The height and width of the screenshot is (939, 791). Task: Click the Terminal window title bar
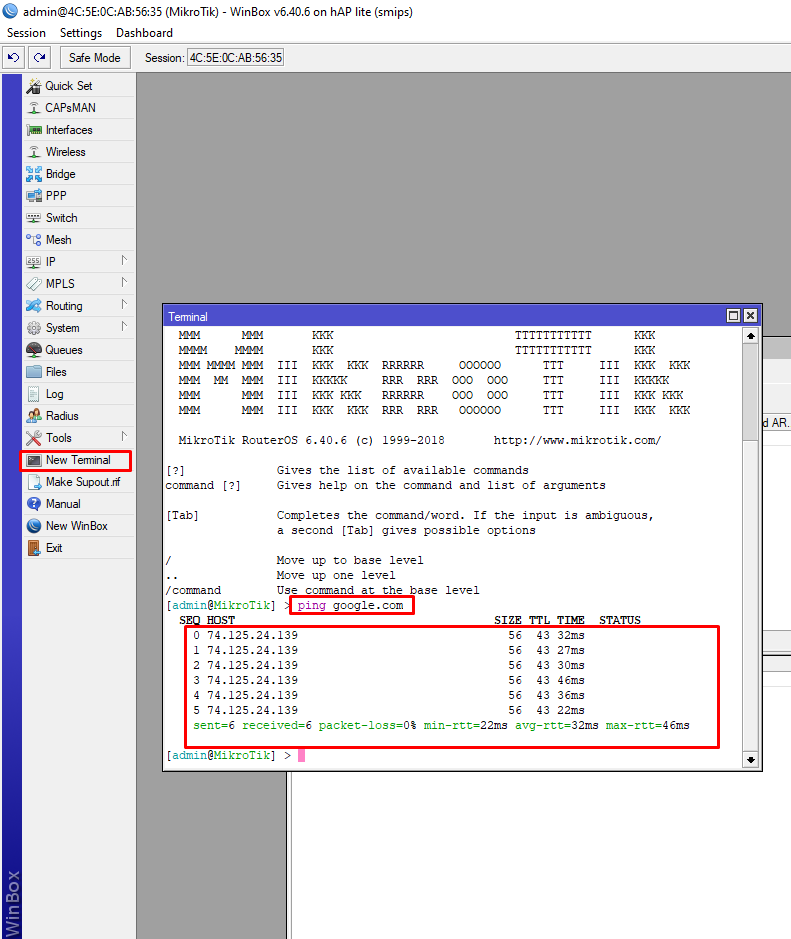pos(443,316)
